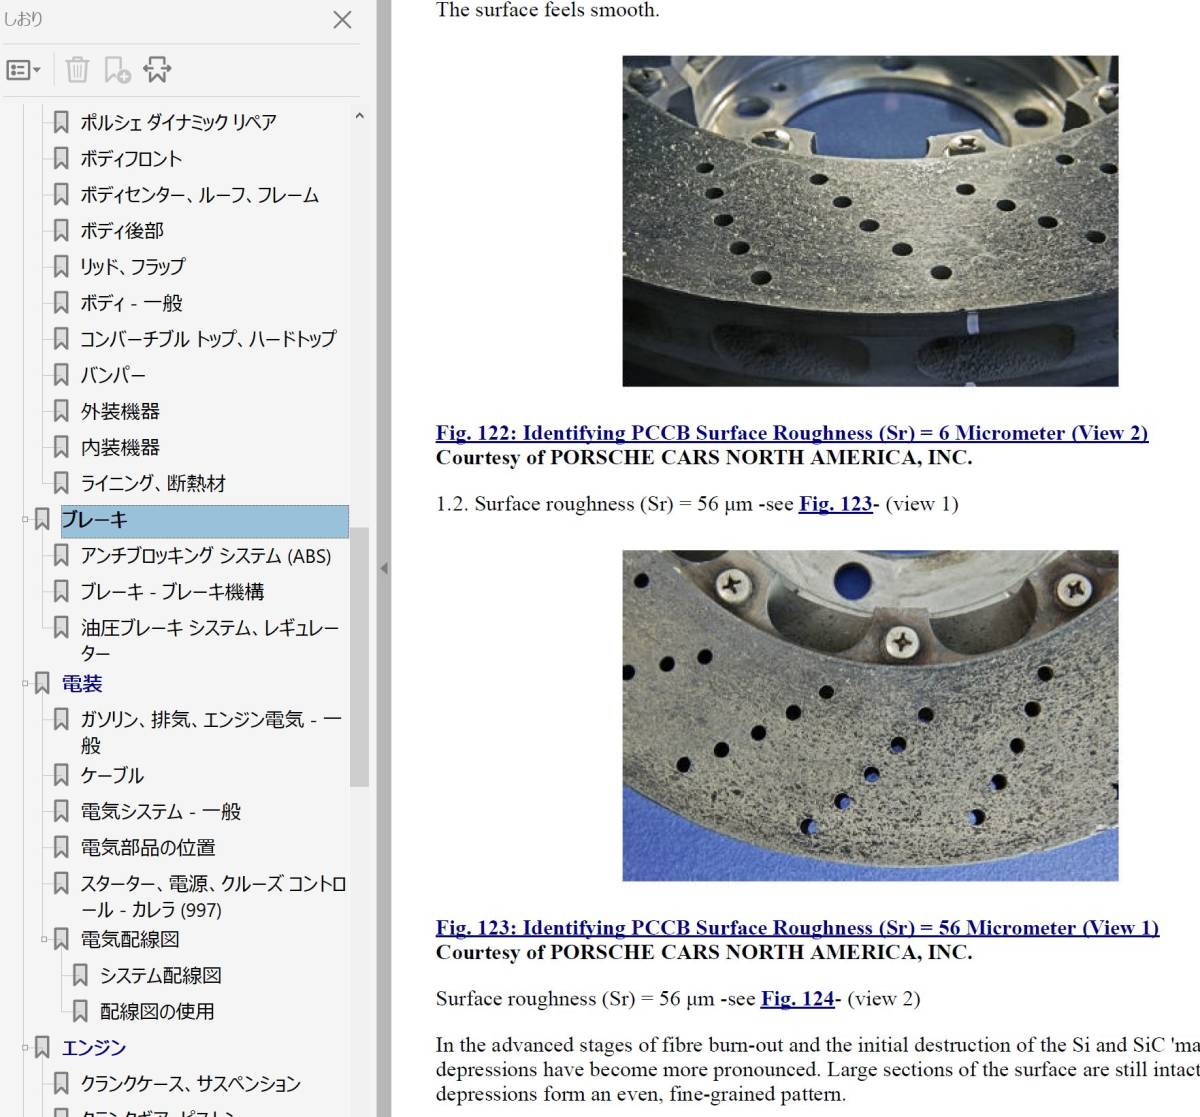
Task: Go to the ケーブル bookmark
Action: click(x=112, y=775)
